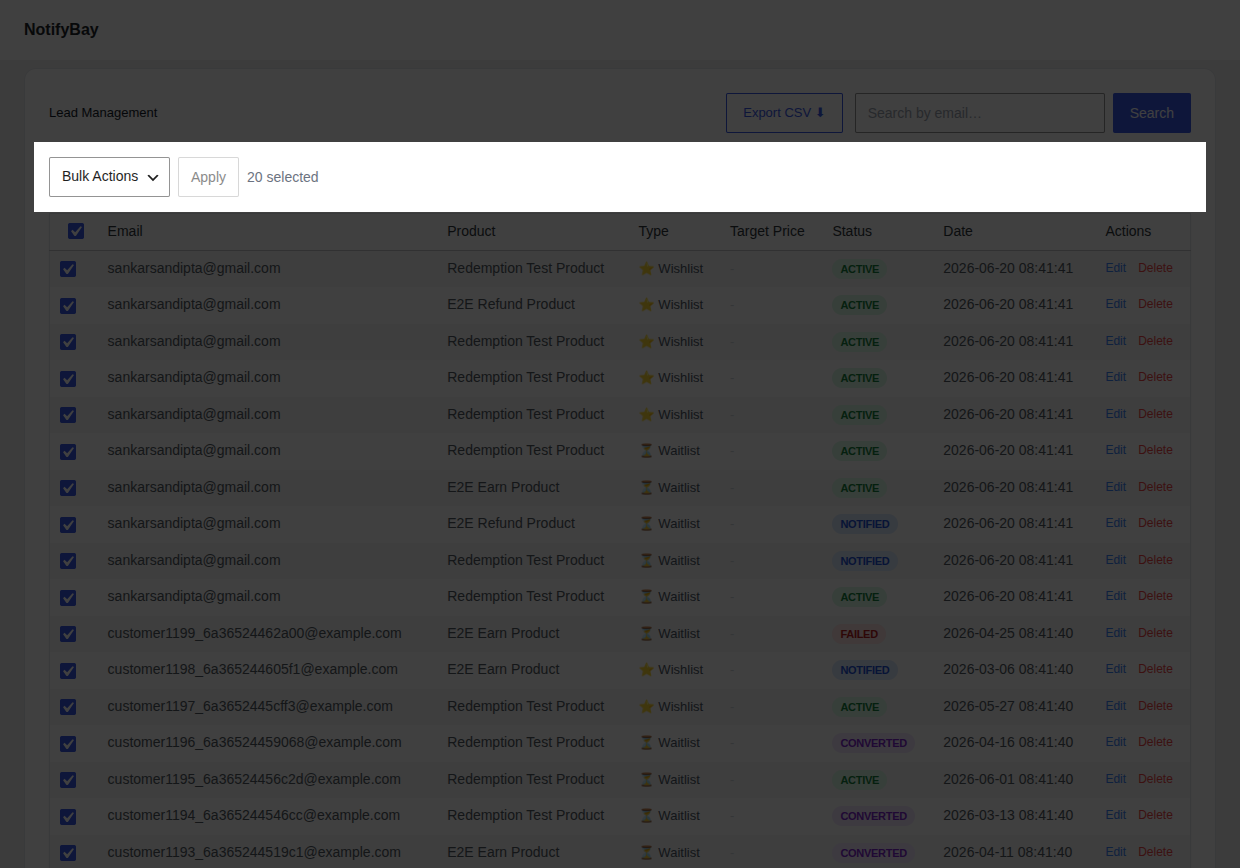Click the Date column header
The height and width of the screenshot is (868, 1240).
coord(957,231)
